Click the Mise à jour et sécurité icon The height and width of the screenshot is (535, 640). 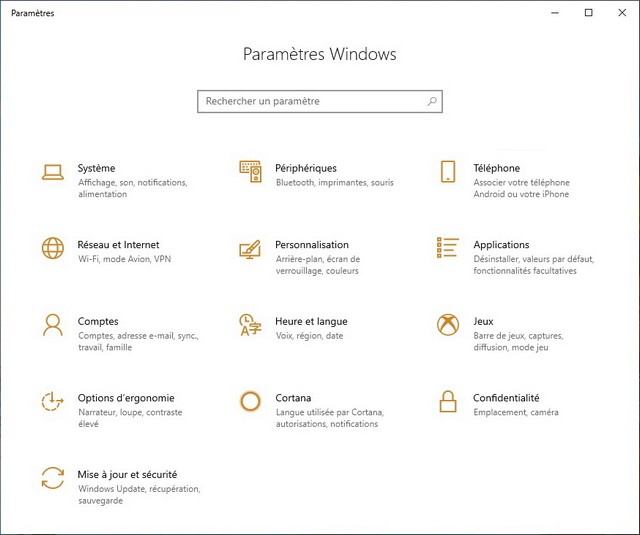(52, 477)
